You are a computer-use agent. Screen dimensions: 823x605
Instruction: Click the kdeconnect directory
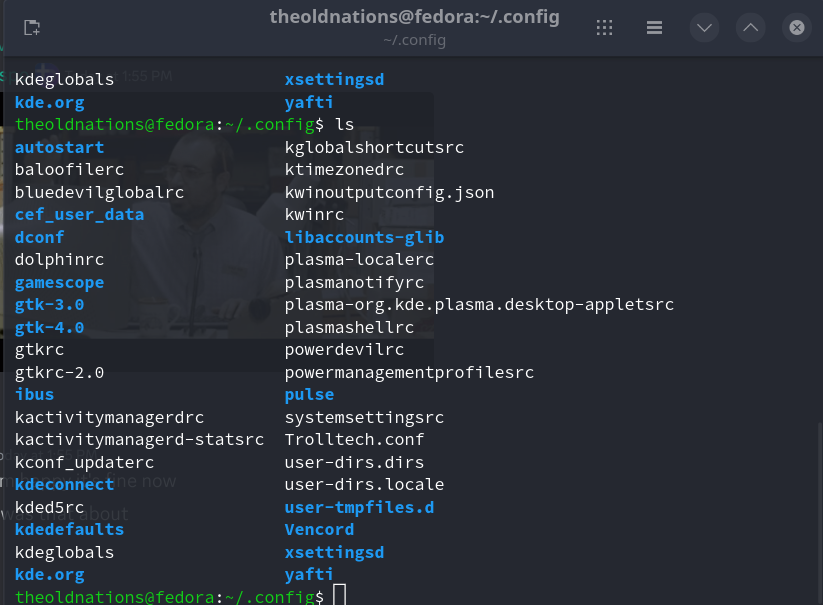click(x=65, y=484)
